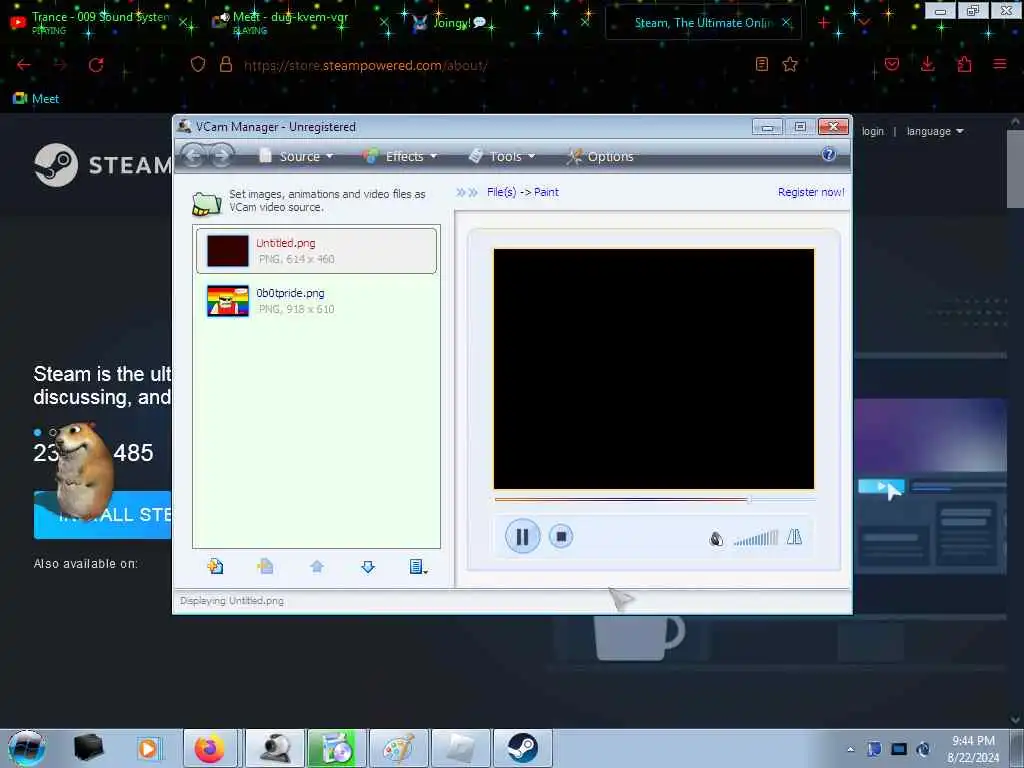This screenshot has height=768, width=1024.
Task: Open the Options menu in VCam
Action: point(600,157)
